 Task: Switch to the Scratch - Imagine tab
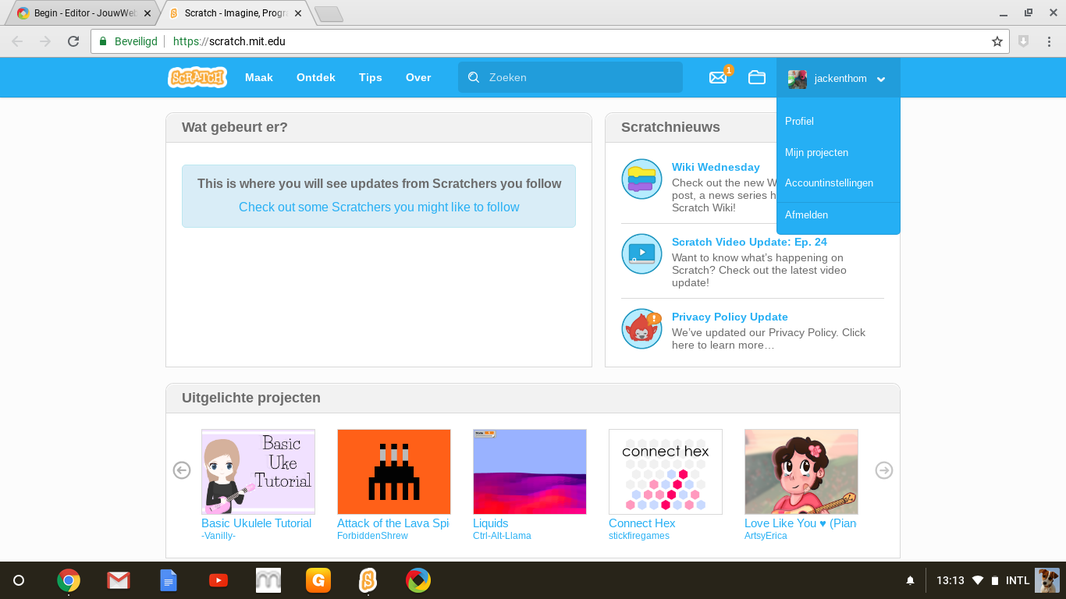235,13
